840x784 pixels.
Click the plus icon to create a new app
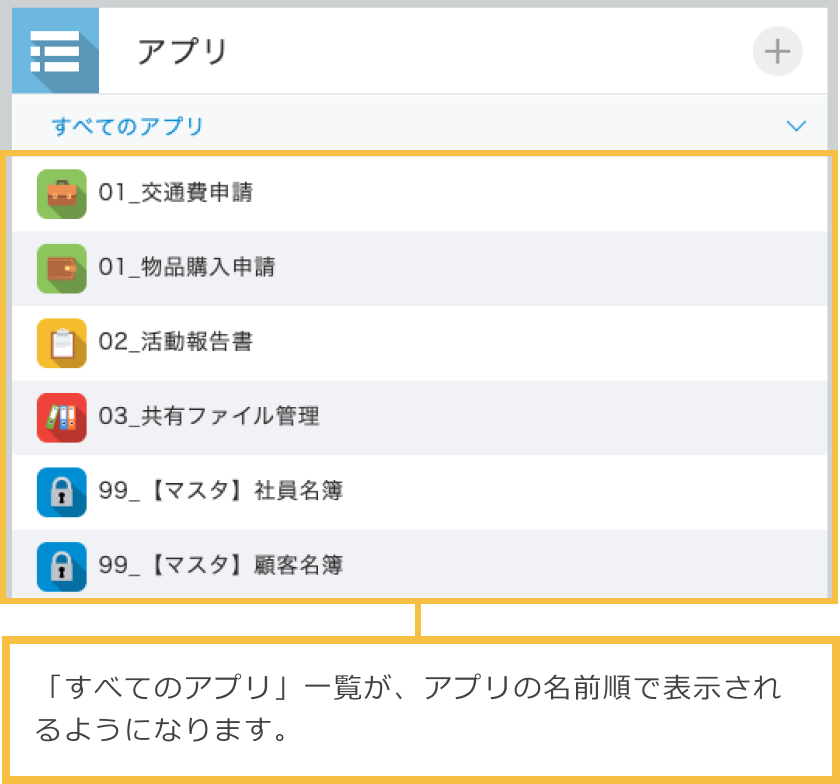pyautogui.click(x=777, y=51)
